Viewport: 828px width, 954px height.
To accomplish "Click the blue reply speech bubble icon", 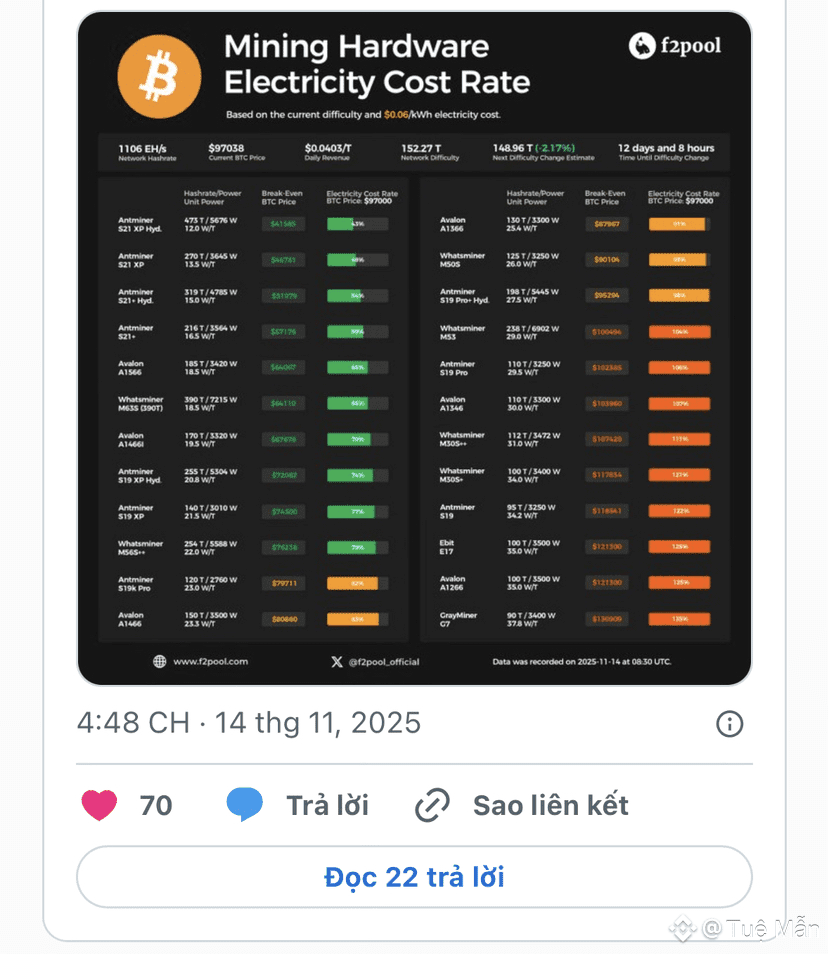I will pos(245,805).
